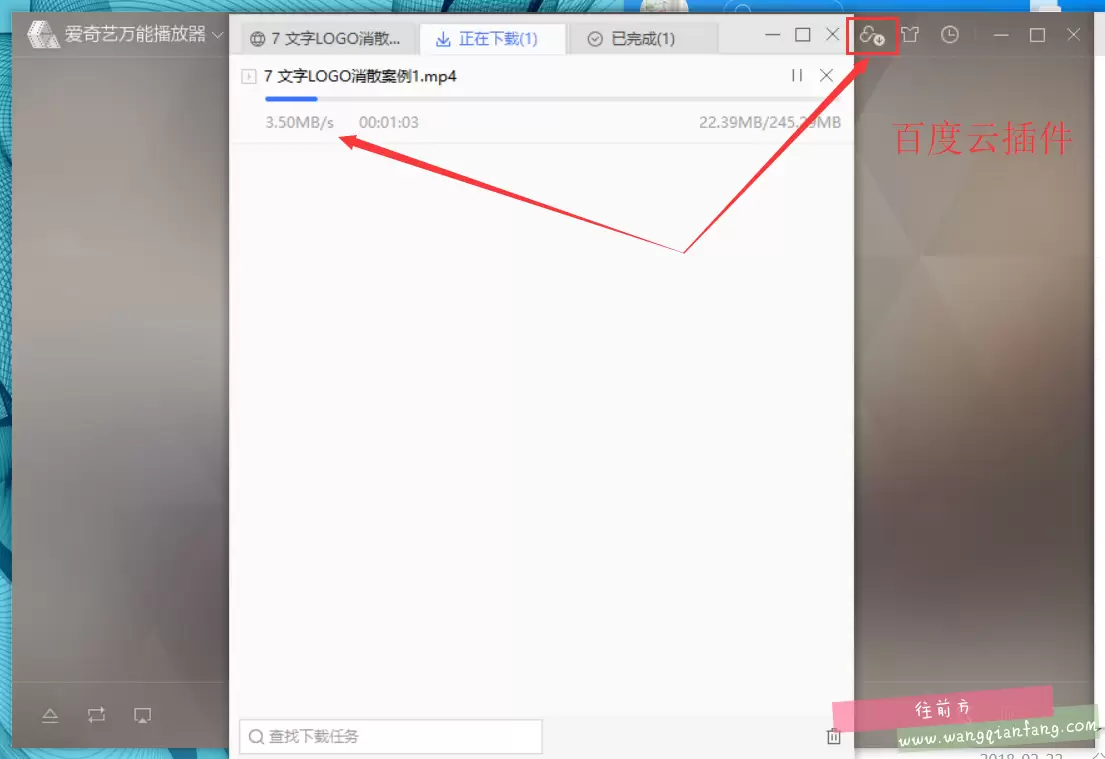Screen dimensions: 1105x759
Task: Click the 爱奇艺万能播放器 logo icon
Action: pos(43,35)
